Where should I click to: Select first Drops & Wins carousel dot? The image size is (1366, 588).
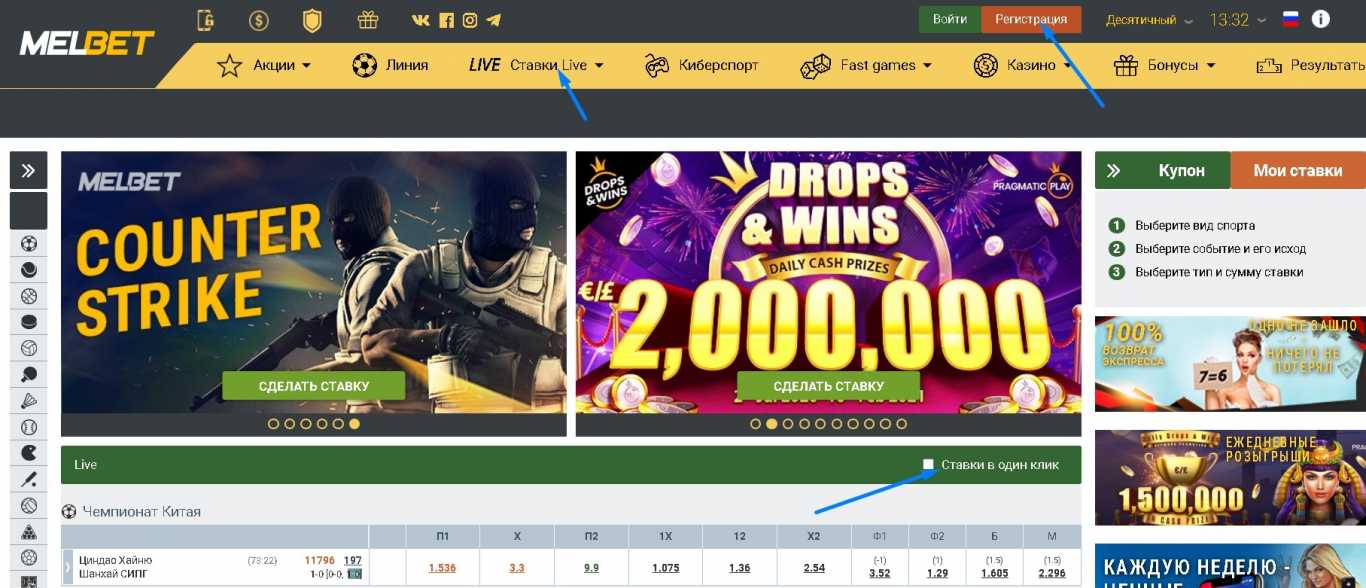756,424
